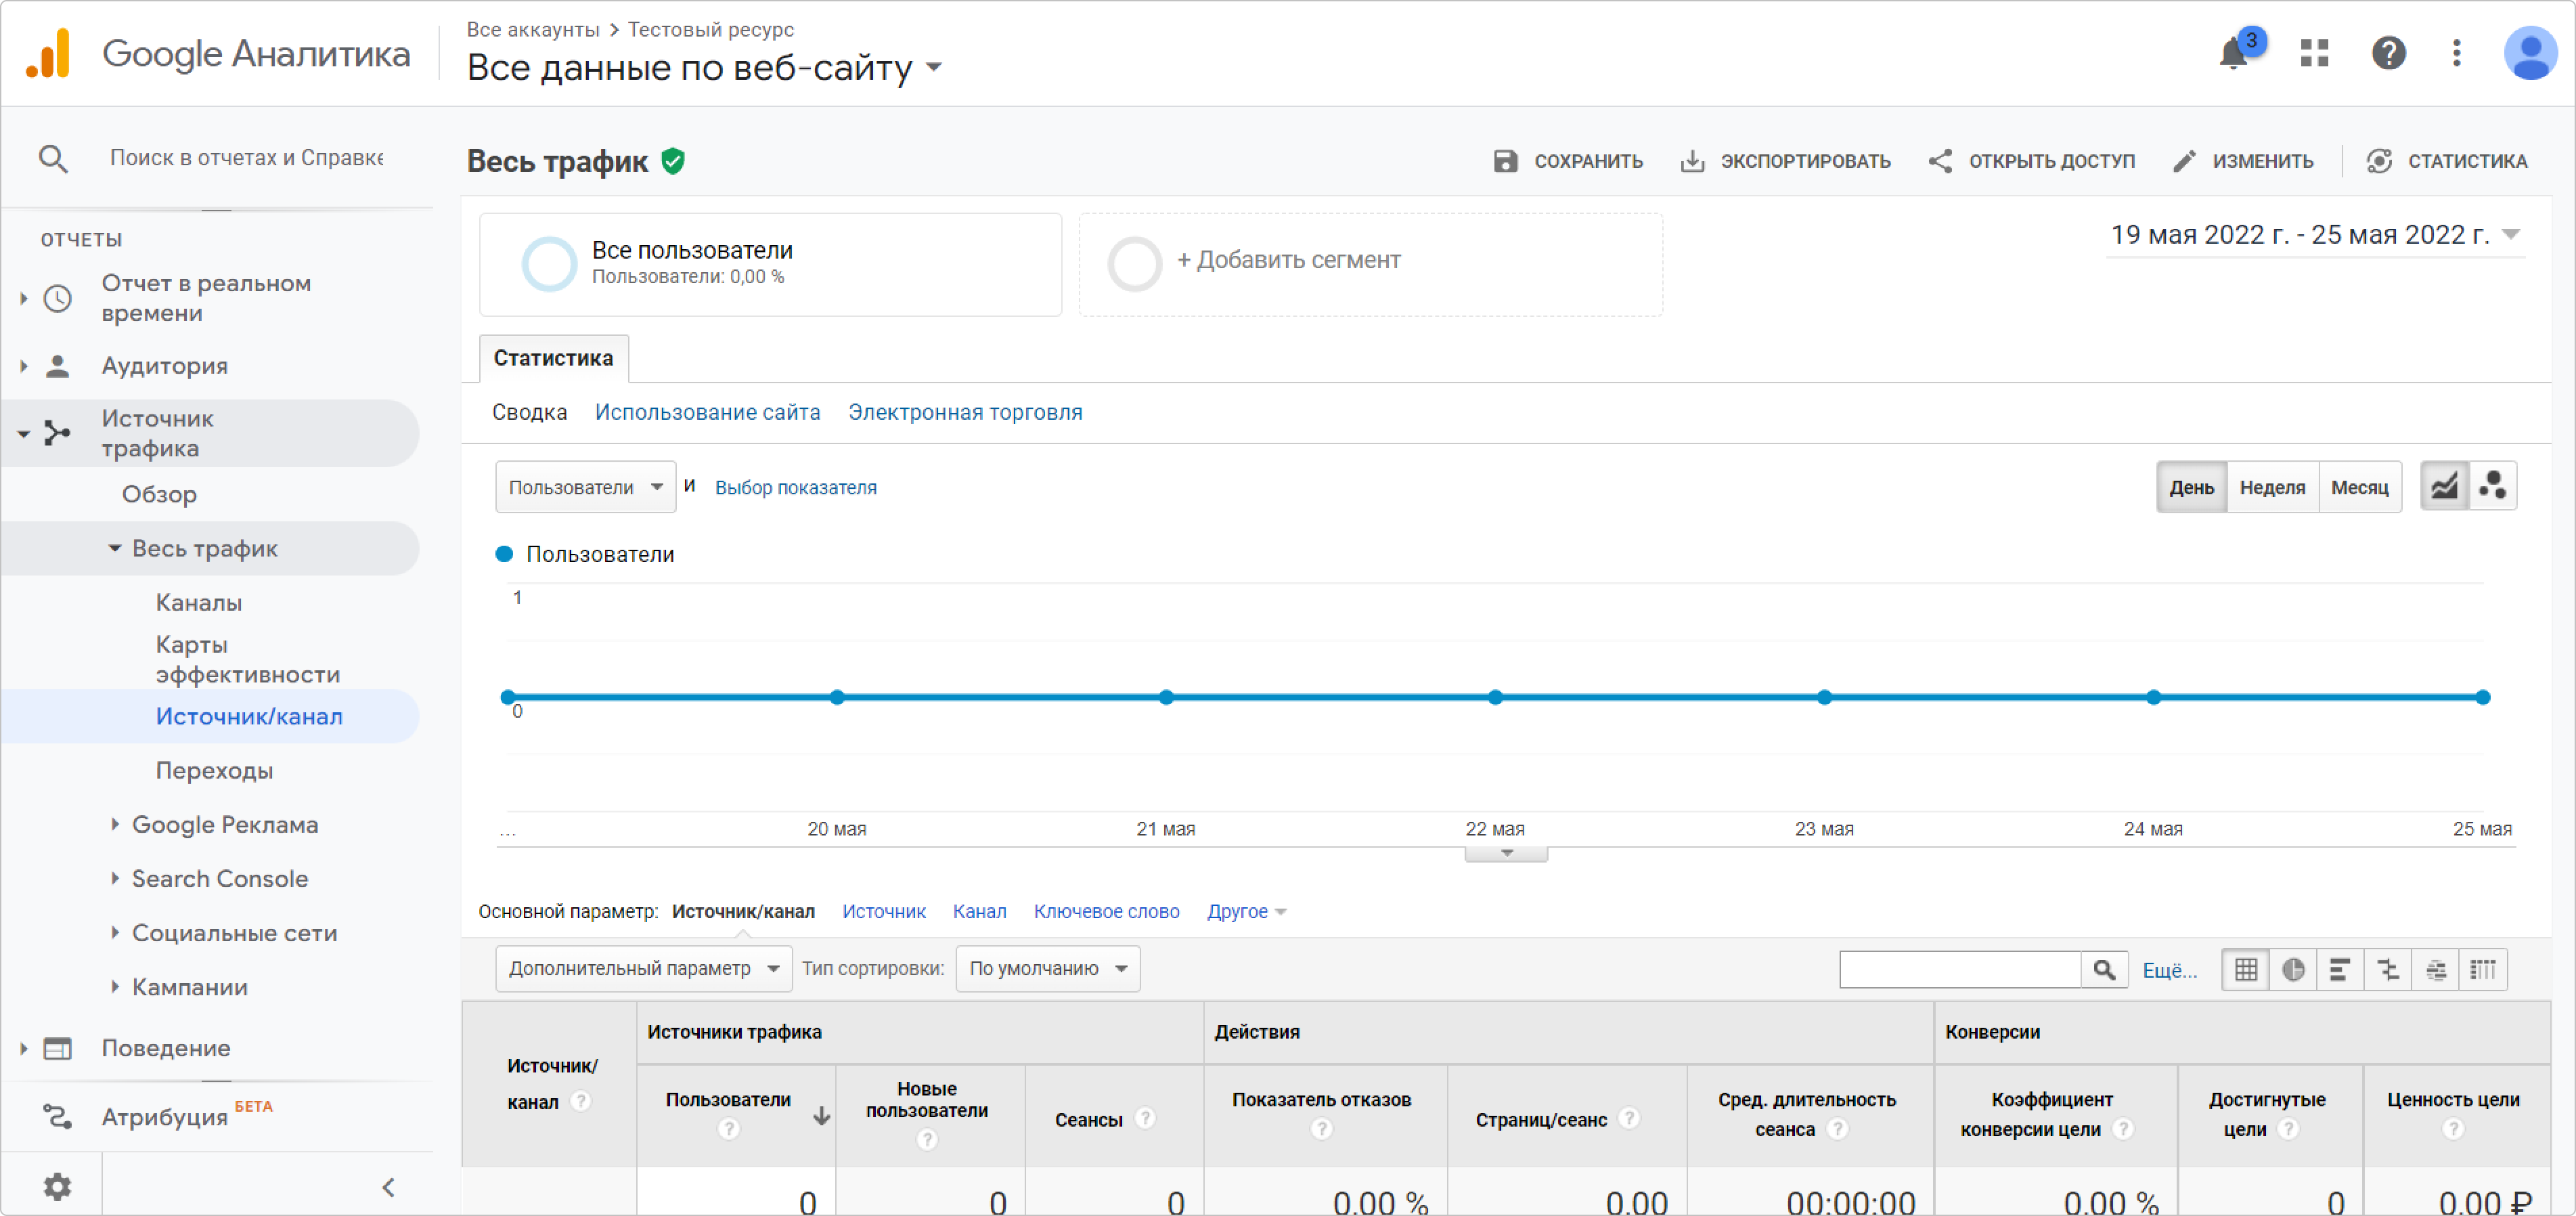The height and width of the screenshot is (1216, 2576).
Task: Switch to motion chart view icon
Action: click(x=2493, y=487)
